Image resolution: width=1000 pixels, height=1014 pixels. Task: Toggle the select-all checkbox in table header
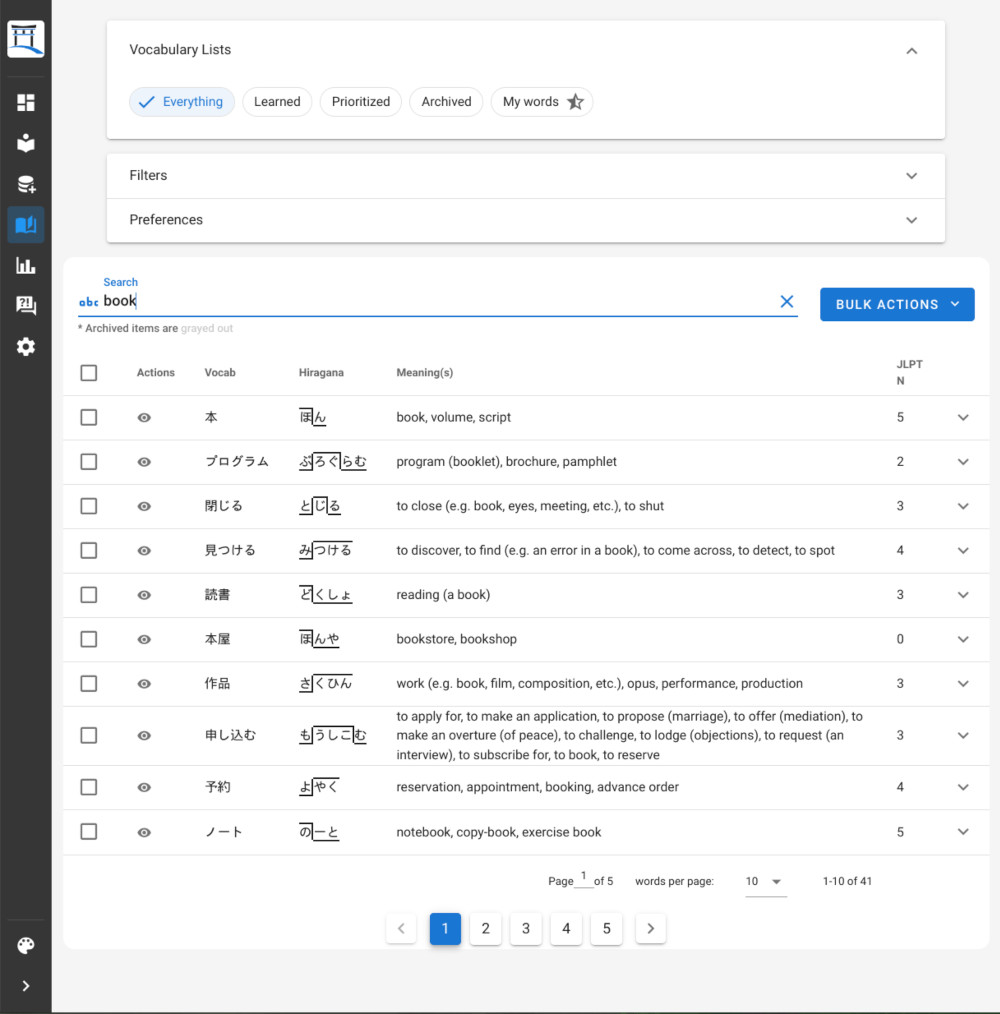[x=89, y=372]
